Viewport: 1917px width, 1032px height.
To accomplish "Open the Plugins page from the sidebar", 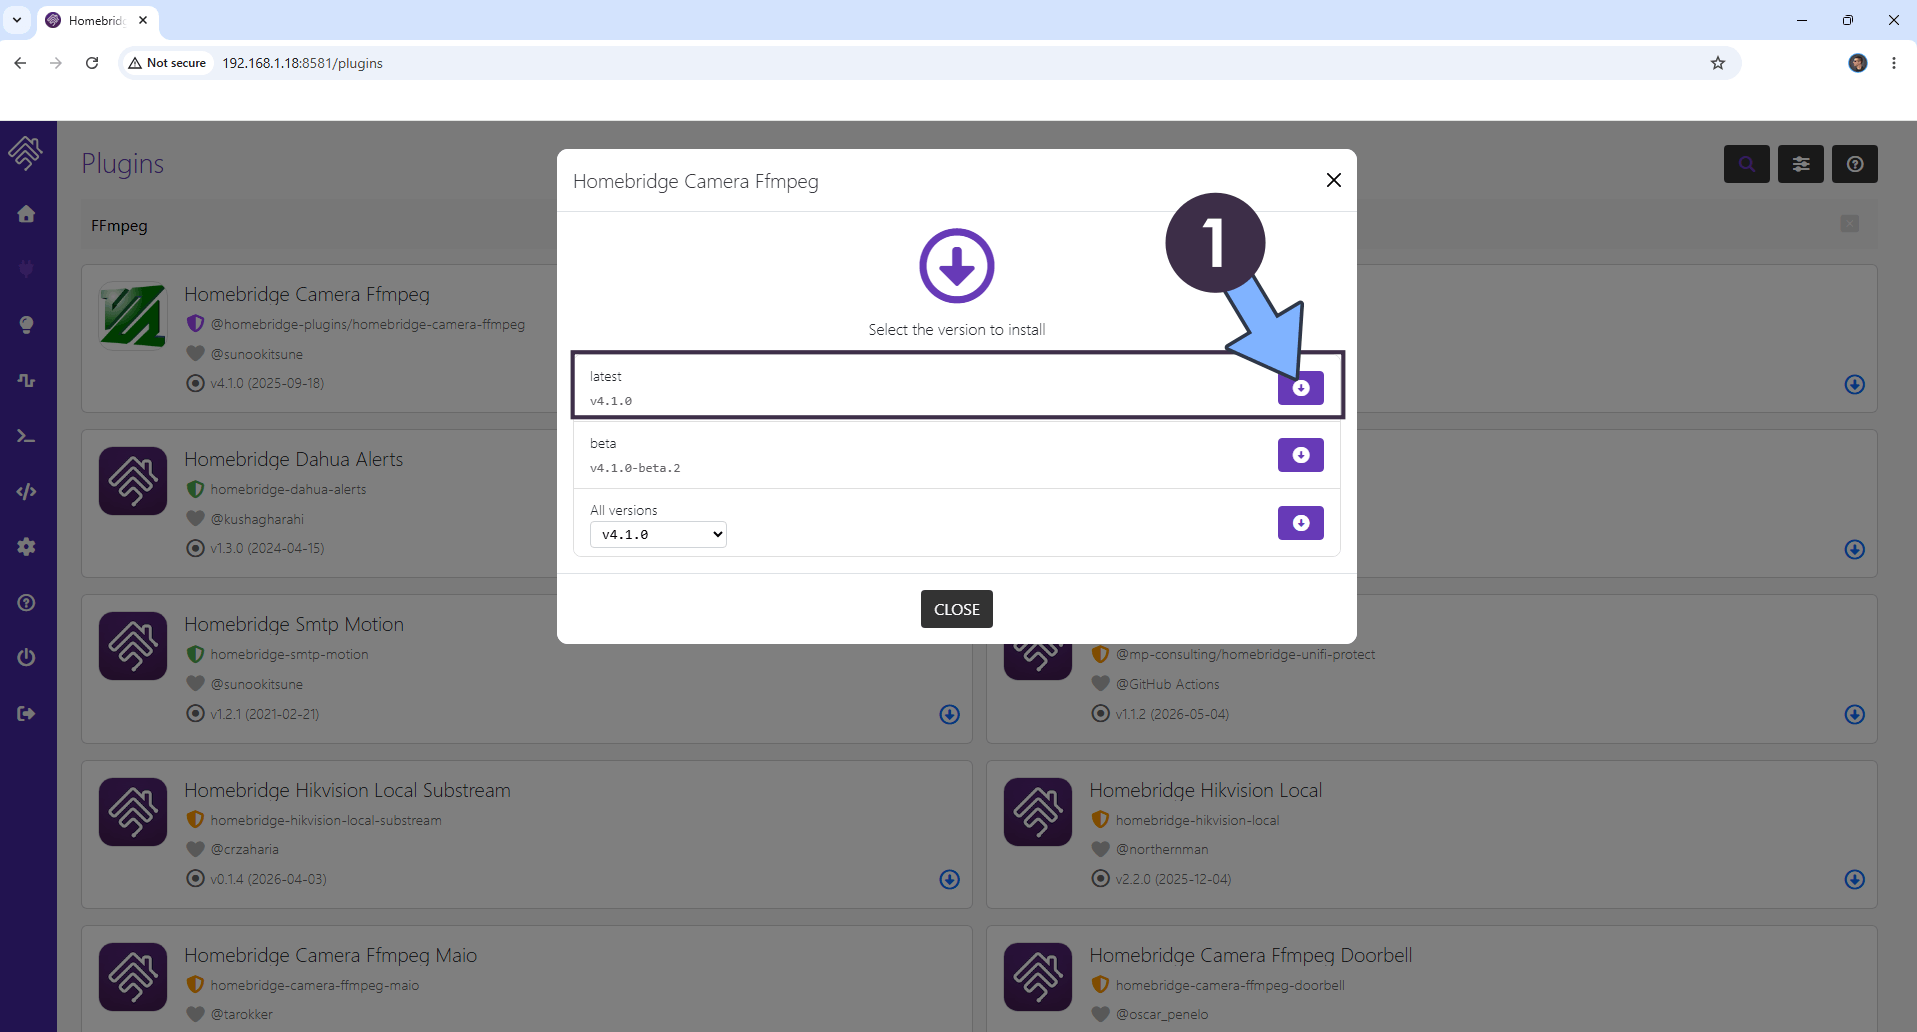I will [x=27, y=269].
